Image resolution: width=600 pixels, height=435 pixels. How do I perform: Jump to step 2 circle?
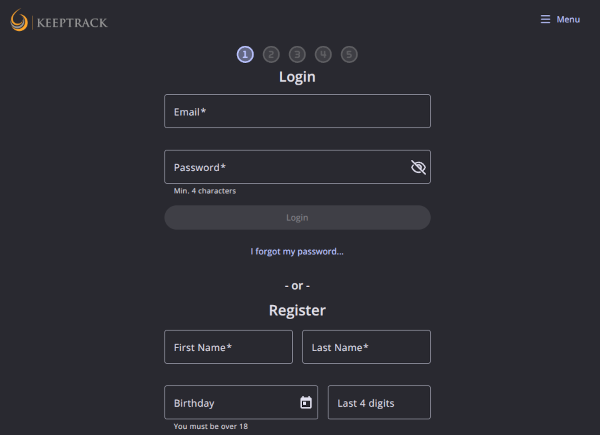click(271, 55)
